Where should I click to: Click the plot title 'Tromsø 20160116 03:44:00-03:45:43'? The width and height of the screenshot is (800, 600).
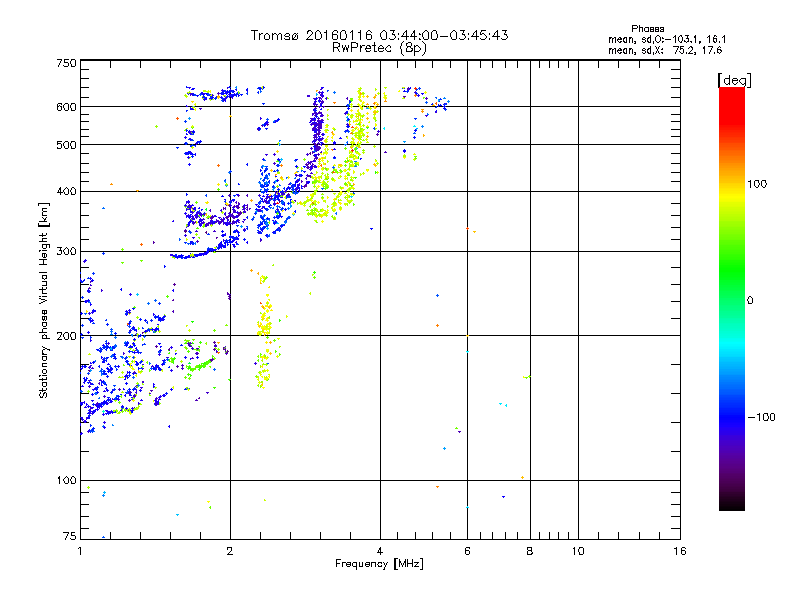(380, 35)
